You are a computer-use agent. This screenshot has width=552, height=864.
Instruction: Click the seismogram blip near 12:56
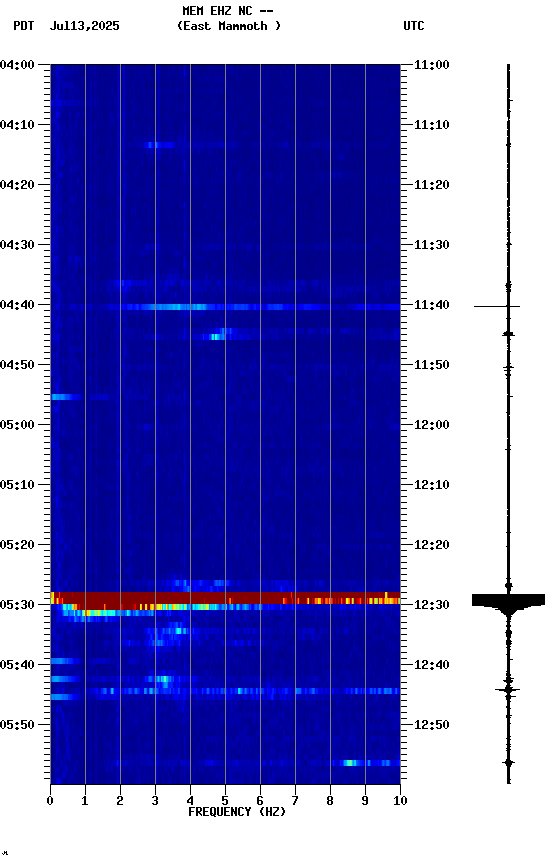coord(508,763)
